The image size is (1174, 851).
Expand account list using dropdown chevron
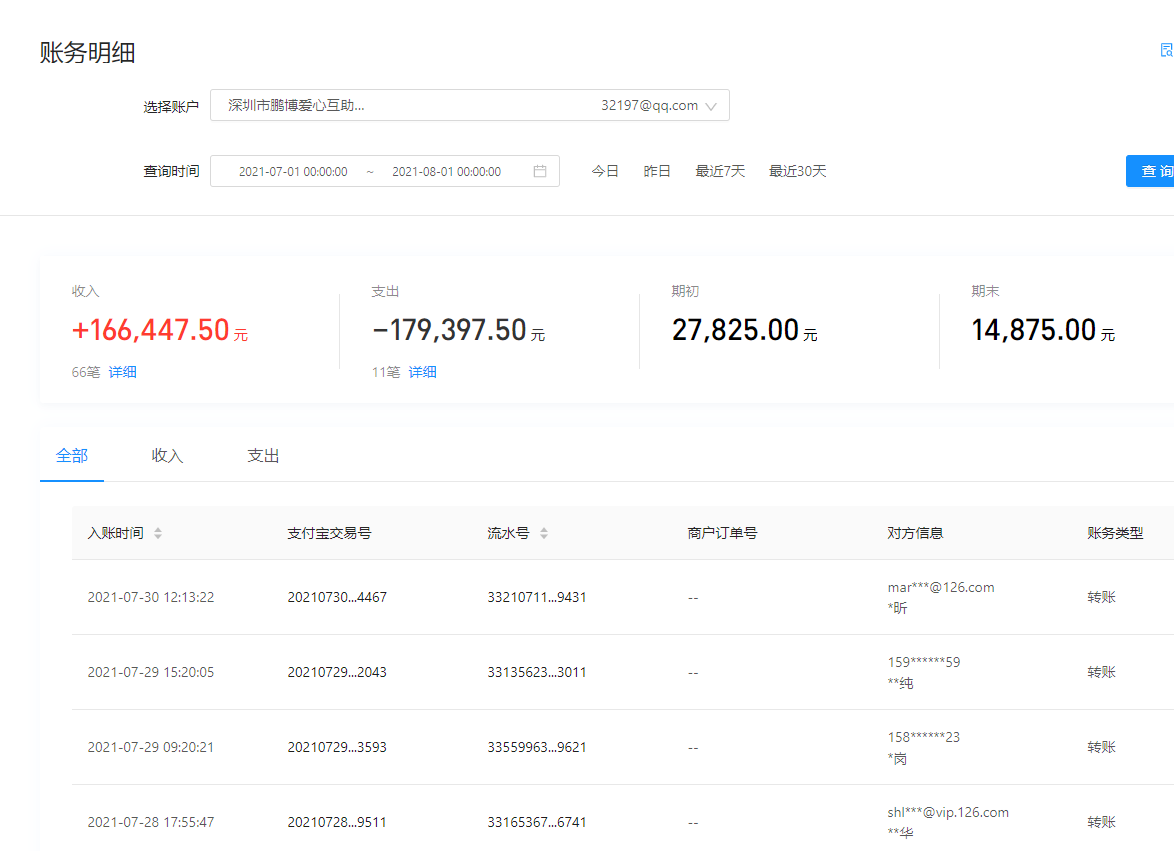point(711,106)
